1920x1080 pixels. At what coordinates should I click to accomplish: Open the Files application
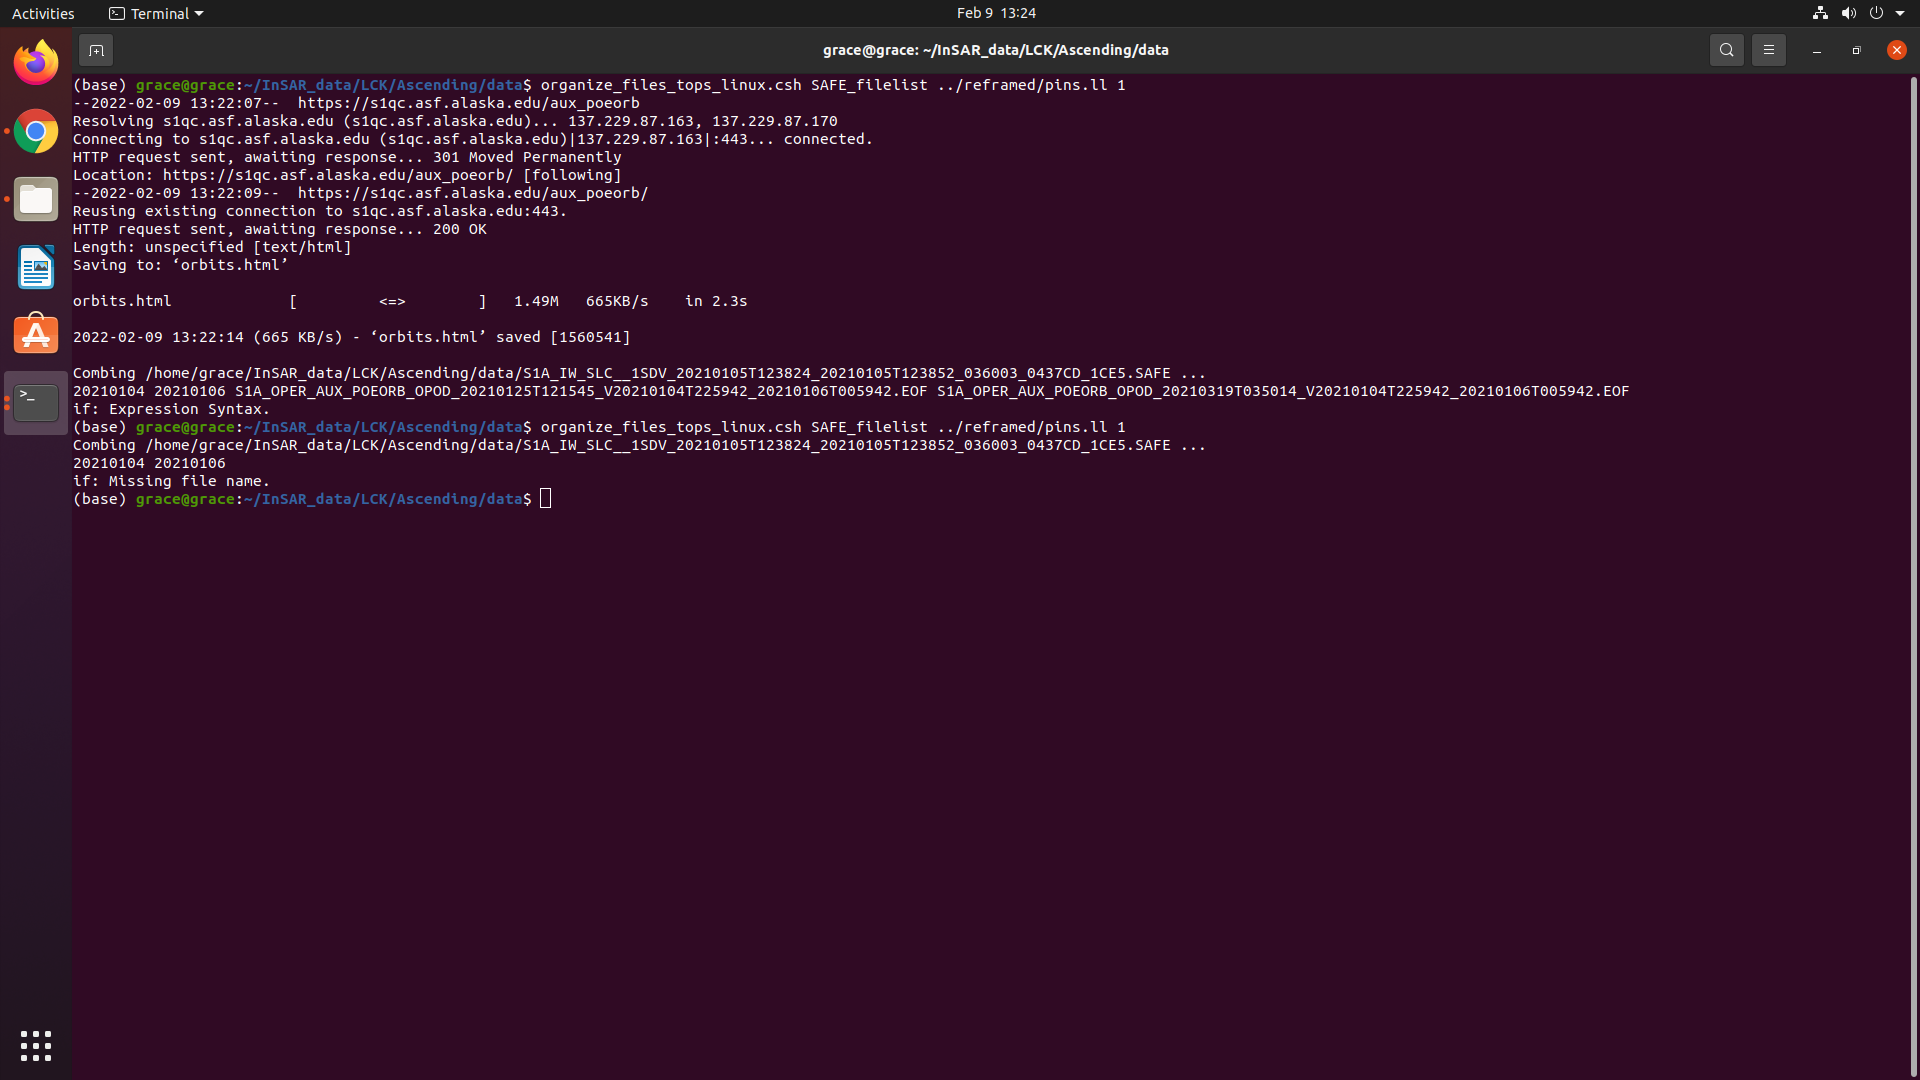coord(35,199)
